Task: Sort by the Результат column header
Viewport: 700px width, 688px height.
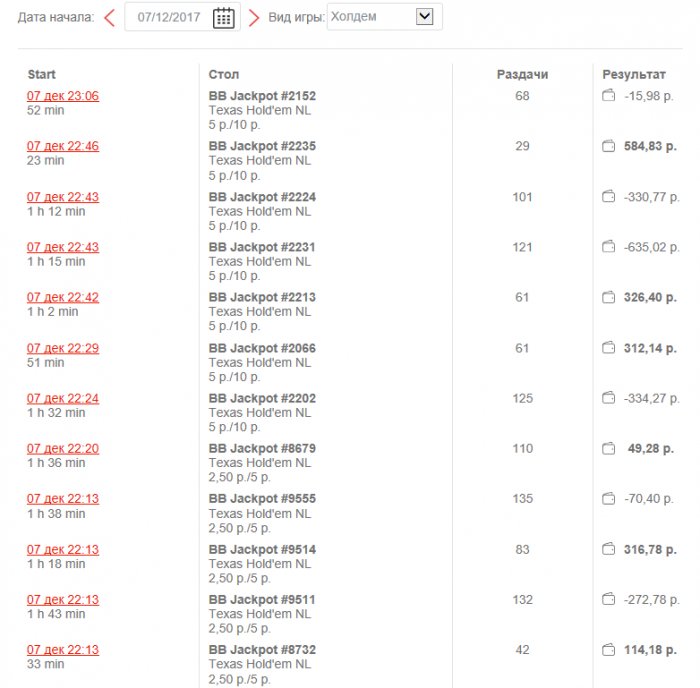Action: coord(633,74)
